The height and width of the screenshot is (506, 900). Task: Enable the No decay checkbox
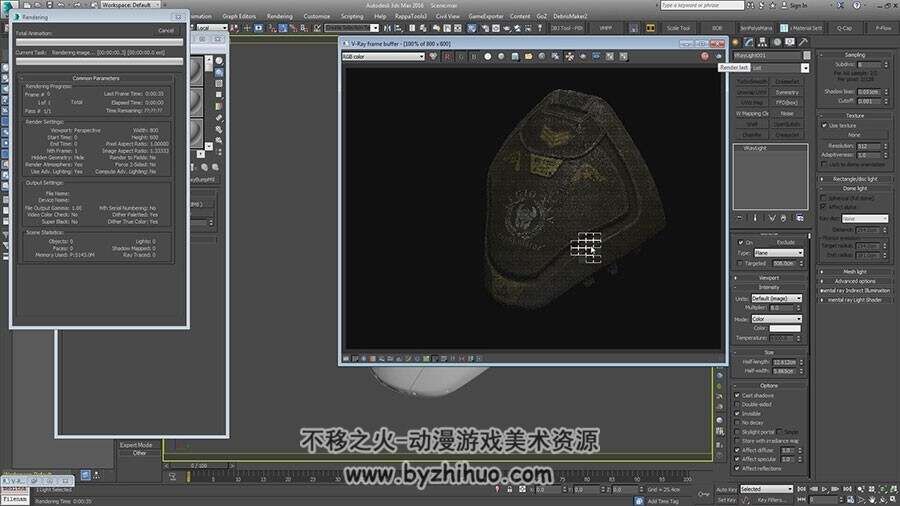[x=738, y=423]
